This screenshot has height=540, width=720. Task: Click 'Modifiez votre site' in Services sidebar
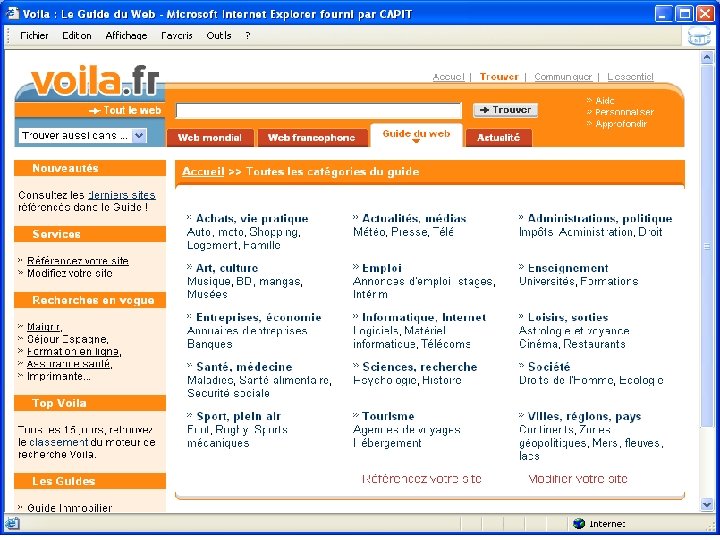[70, 273]
